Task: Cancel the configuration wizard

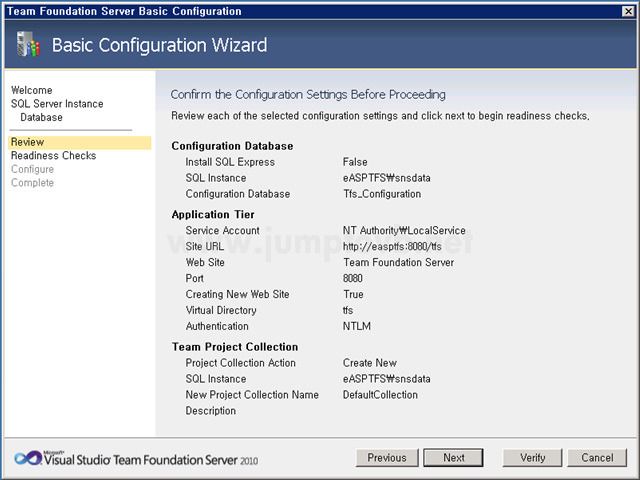Action: coord(597,458)
